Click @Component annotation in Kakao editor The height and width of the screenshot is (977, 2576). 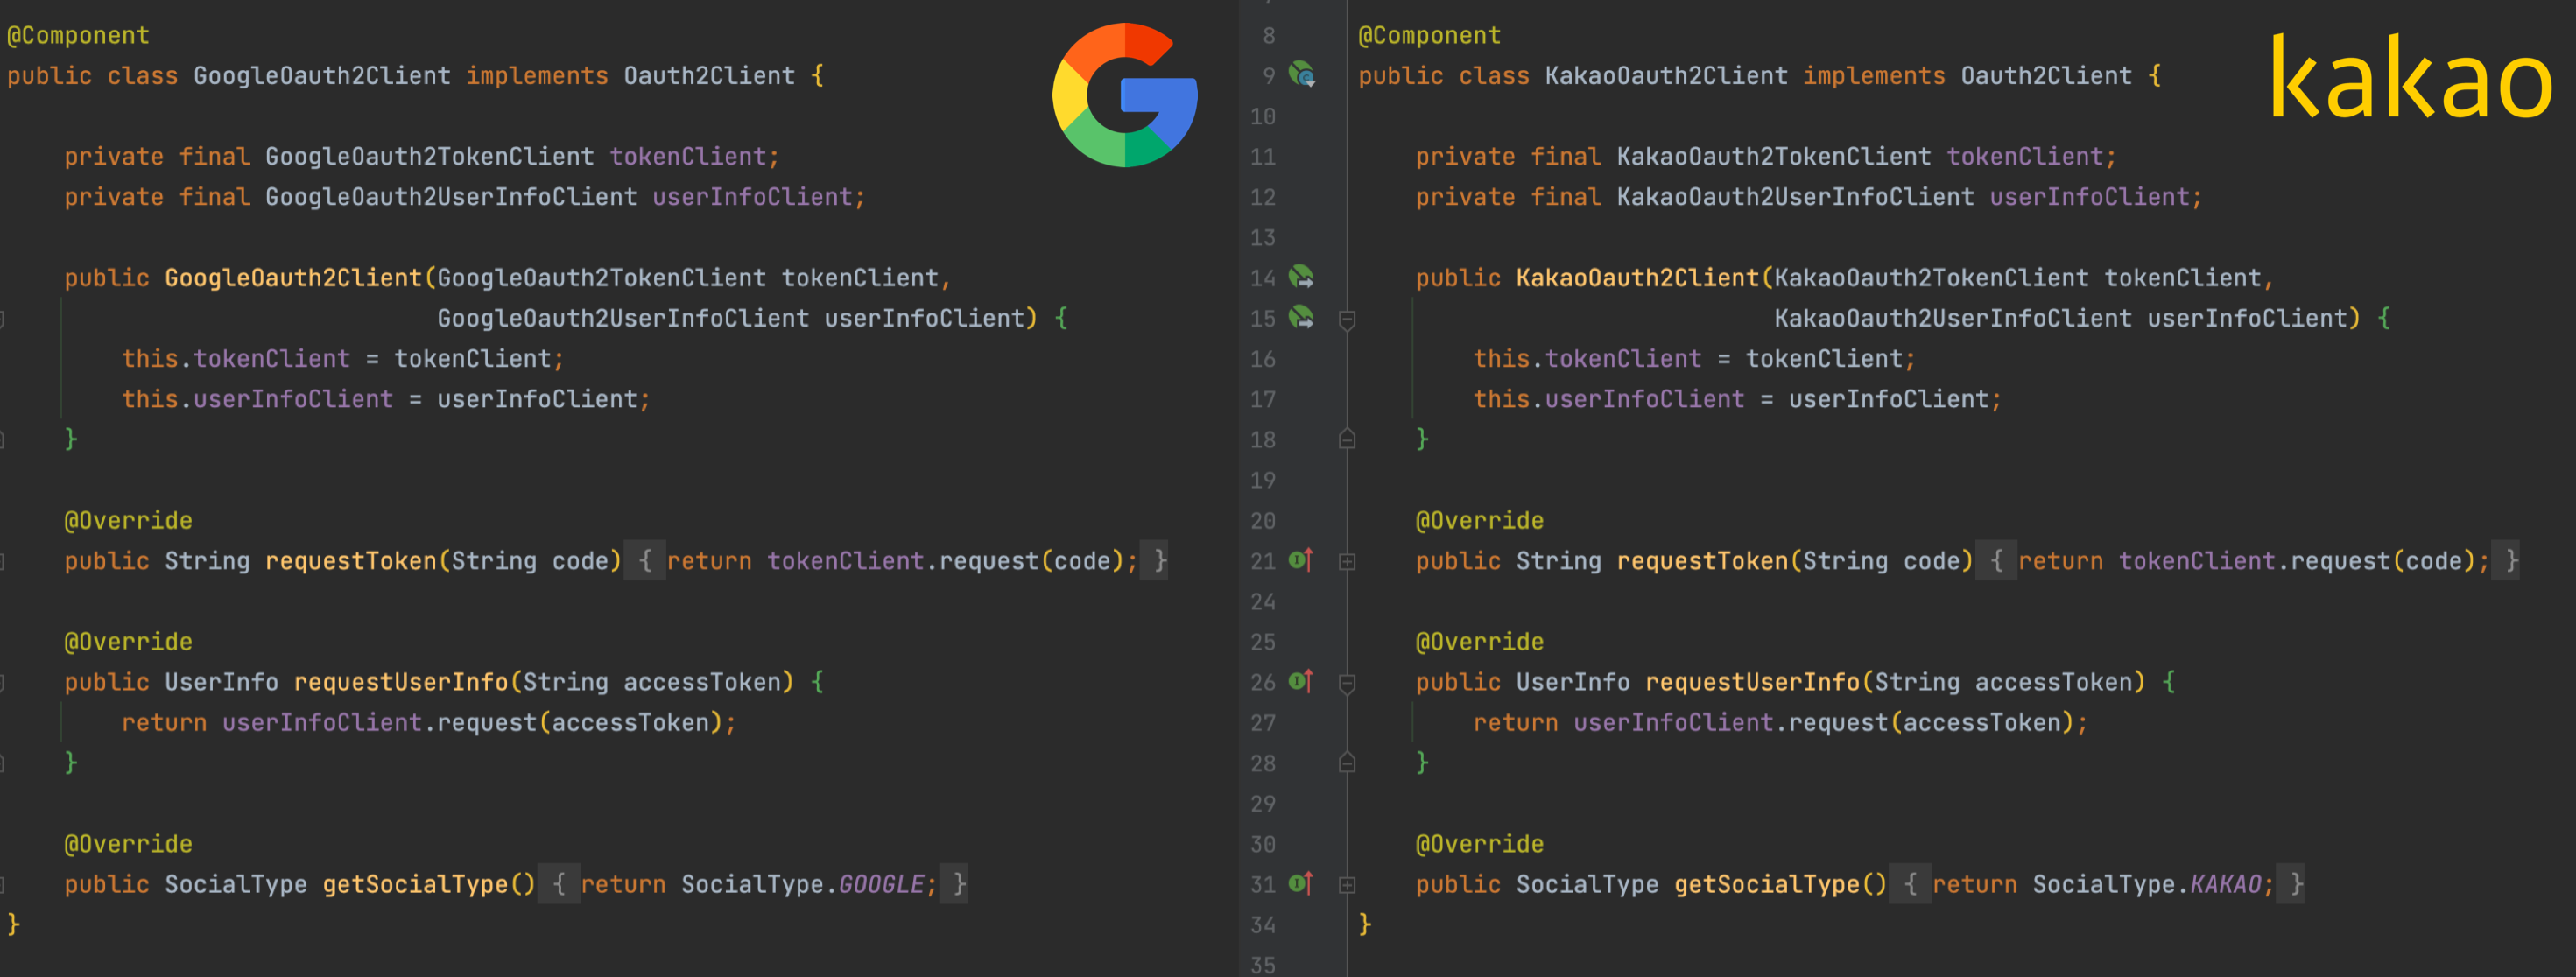click(x=1429, y=36)
